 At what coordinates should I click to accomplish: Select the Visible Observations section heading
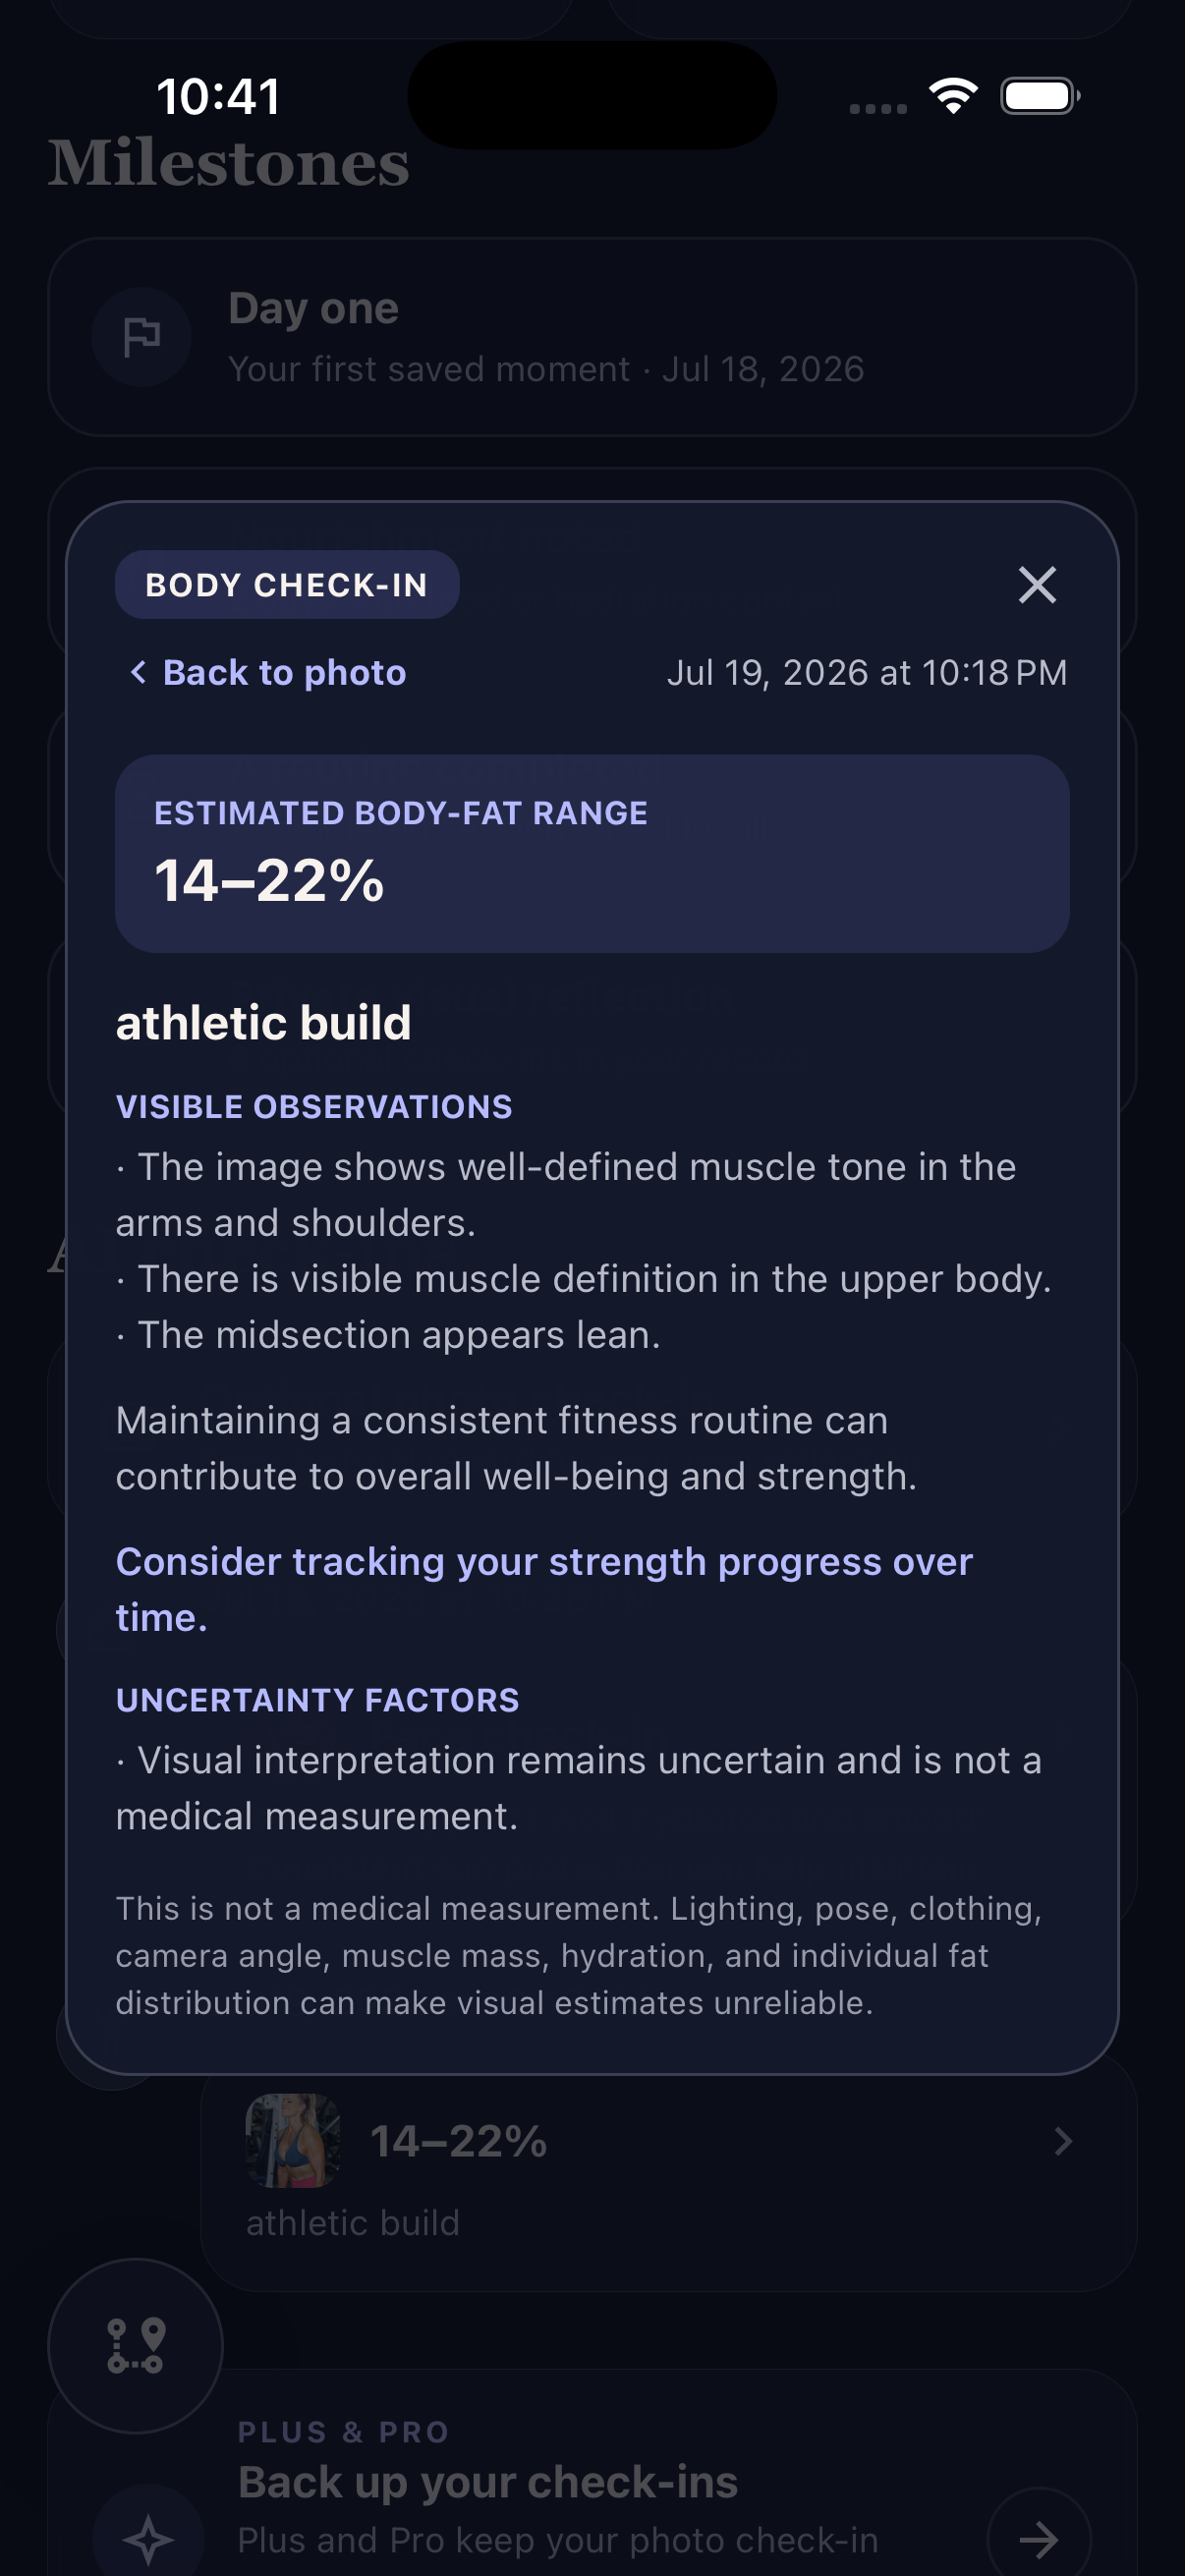point(314,1107)
